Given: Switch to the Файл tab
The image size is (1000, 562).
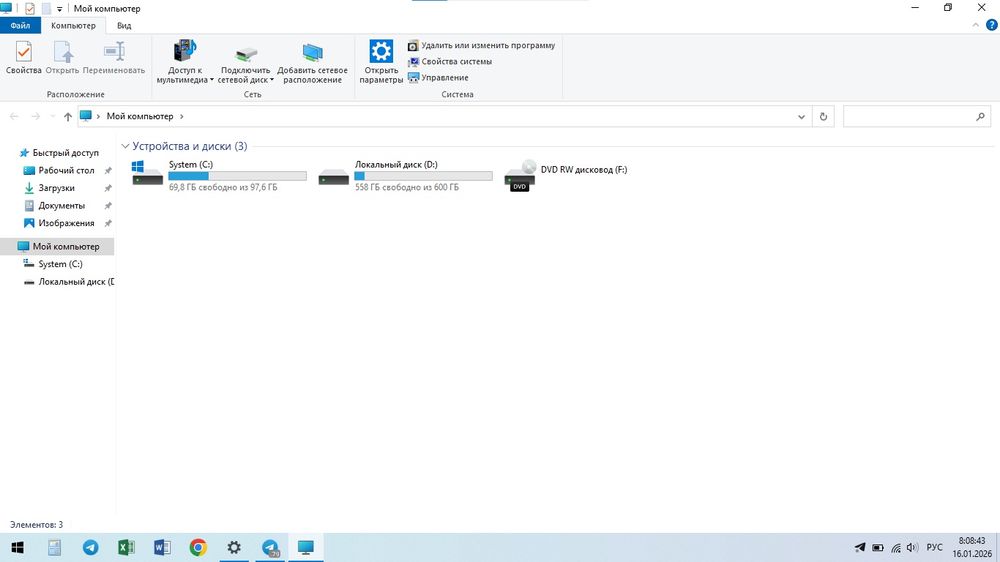Looking at the screenshot, I should pyautogui.click(x=20, y=26).
